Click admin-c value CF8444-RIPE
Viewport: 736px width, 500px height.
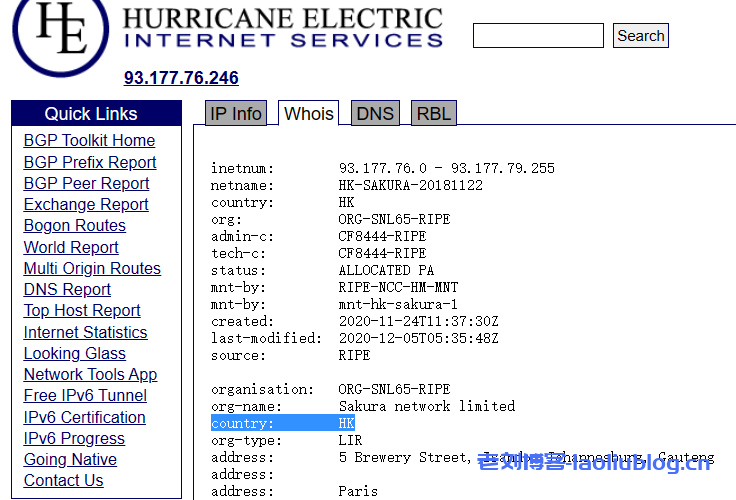382,236
